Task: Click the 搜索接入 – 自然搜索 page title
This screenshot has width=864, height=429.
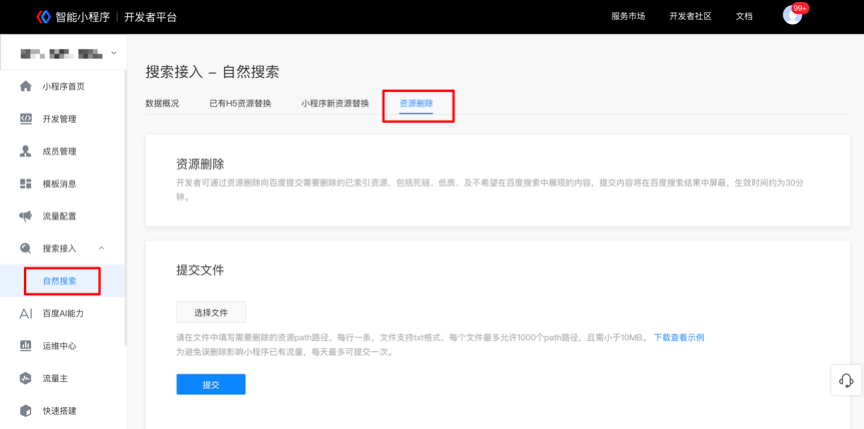Action: click(212, 72)
